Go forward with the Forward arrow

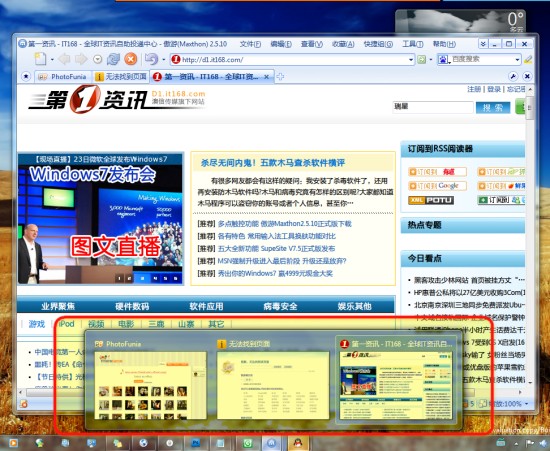click(81, 59)
